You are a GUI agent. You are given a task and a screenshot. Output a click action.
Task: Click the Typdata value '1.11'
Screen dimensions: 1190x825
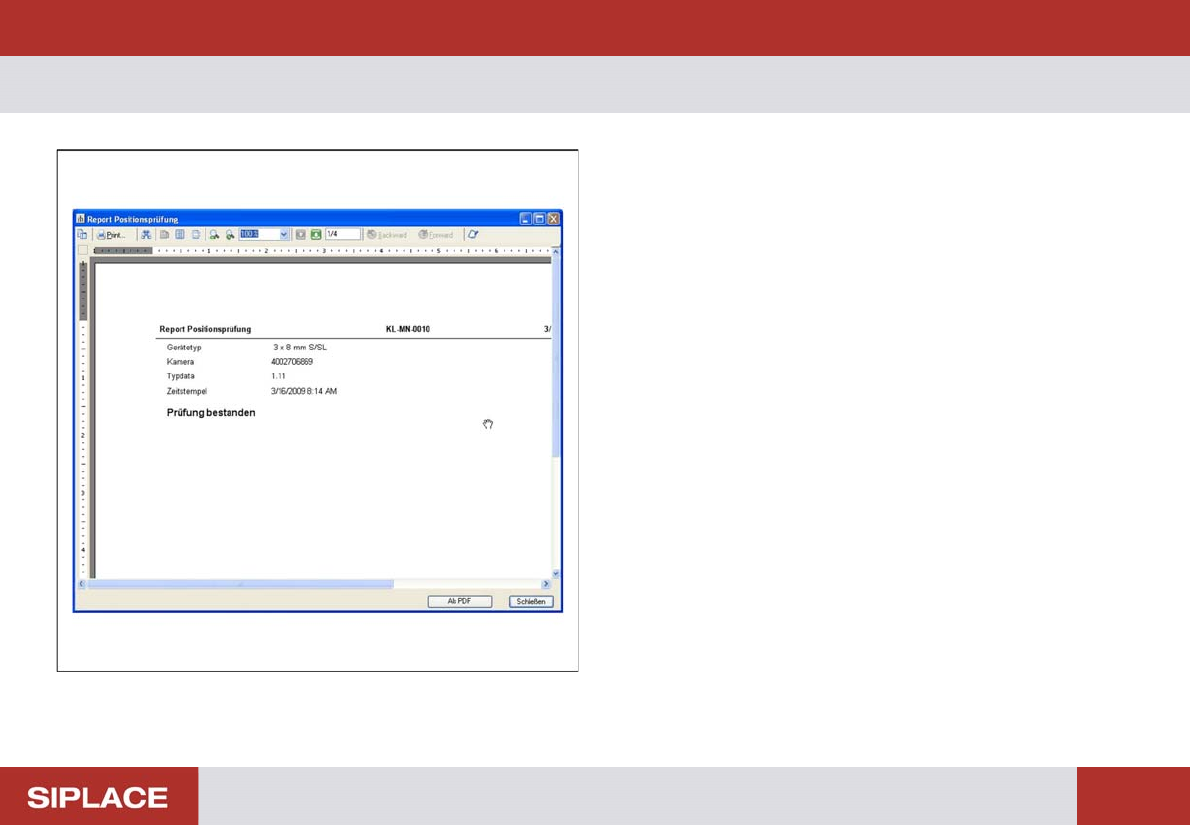278,376
